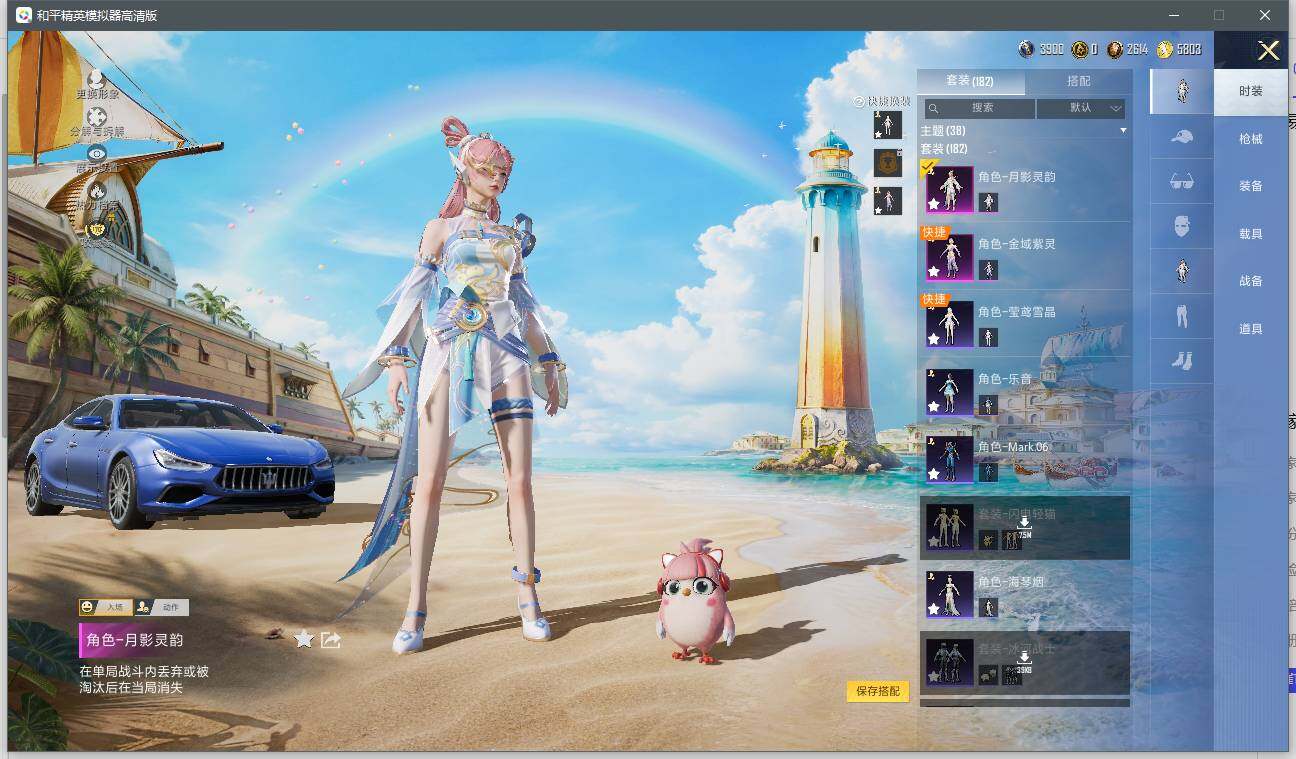Click the small preview icon under 角色-海琴烟
Screen dimensions: 1296x759
pyautogui.click(x=988, y=607)
